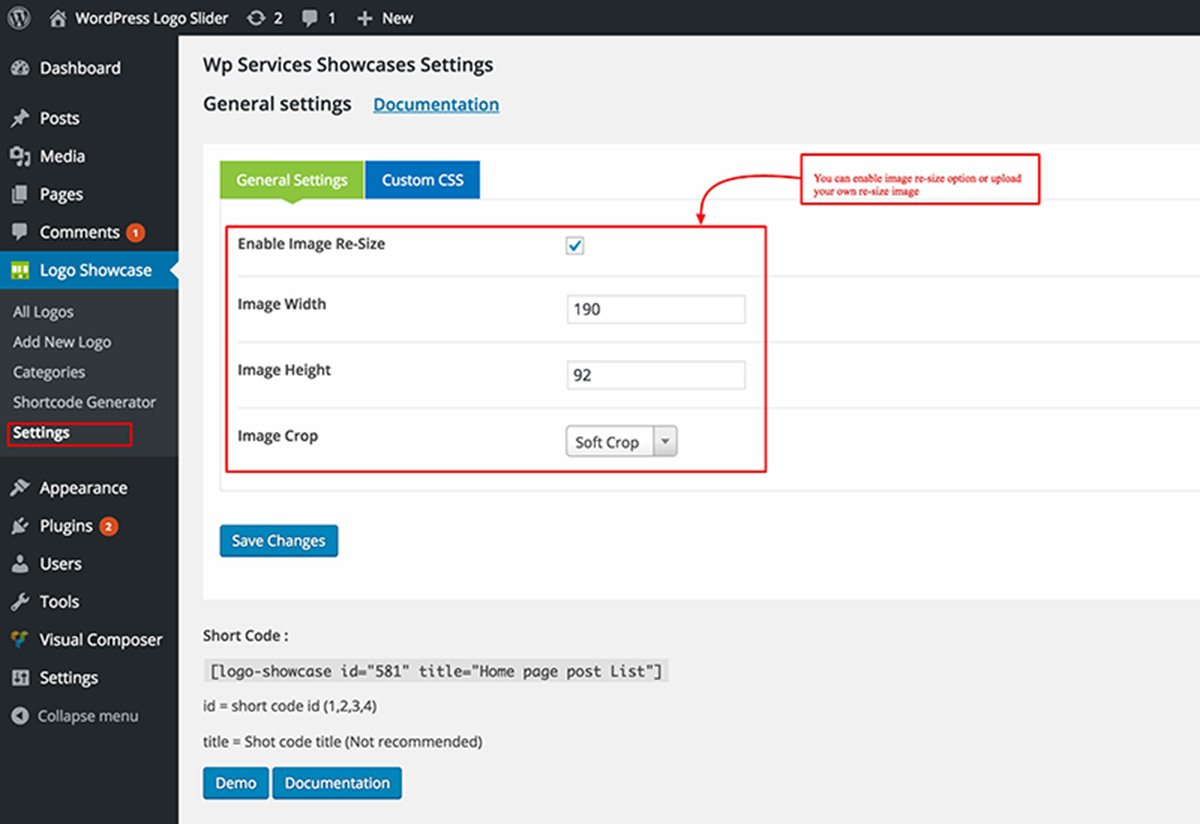Click the plus icon beside New
This screenshot has height=824, width=1200.
pos(365,18)
